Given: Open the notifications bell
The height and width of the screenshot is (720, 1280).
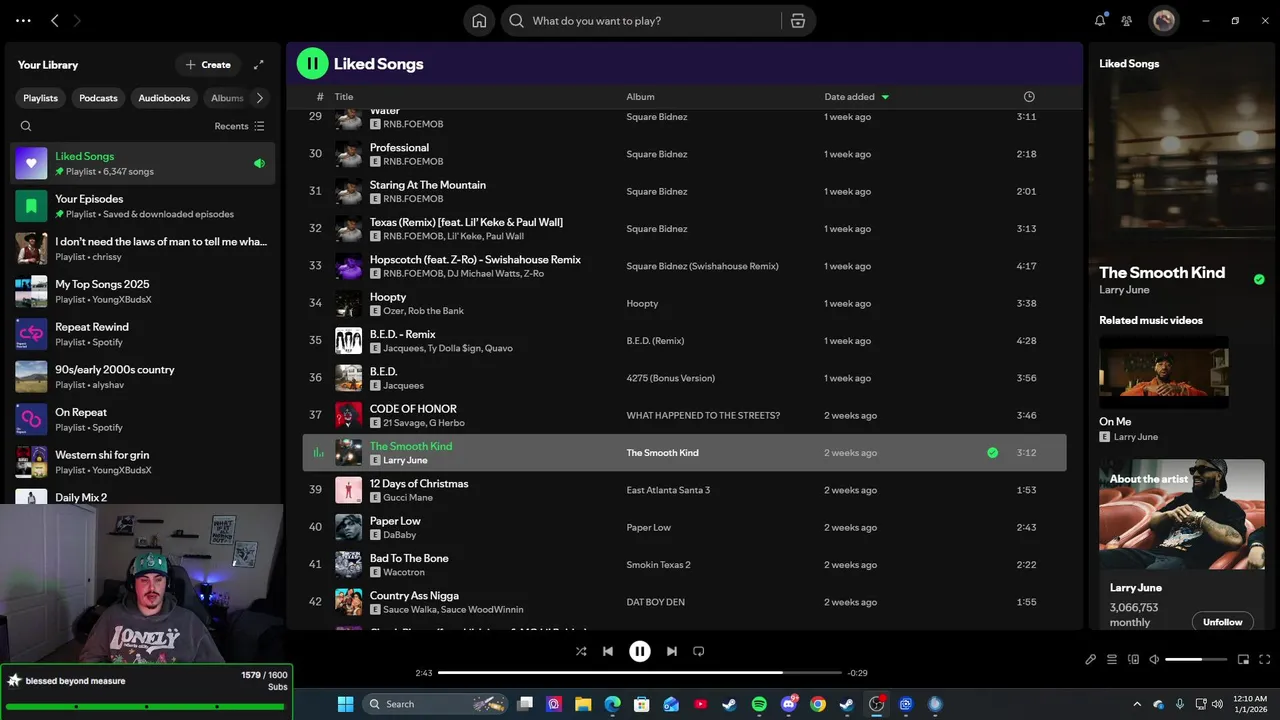Looking at the screenshot, I should [x=1100, y=20].
